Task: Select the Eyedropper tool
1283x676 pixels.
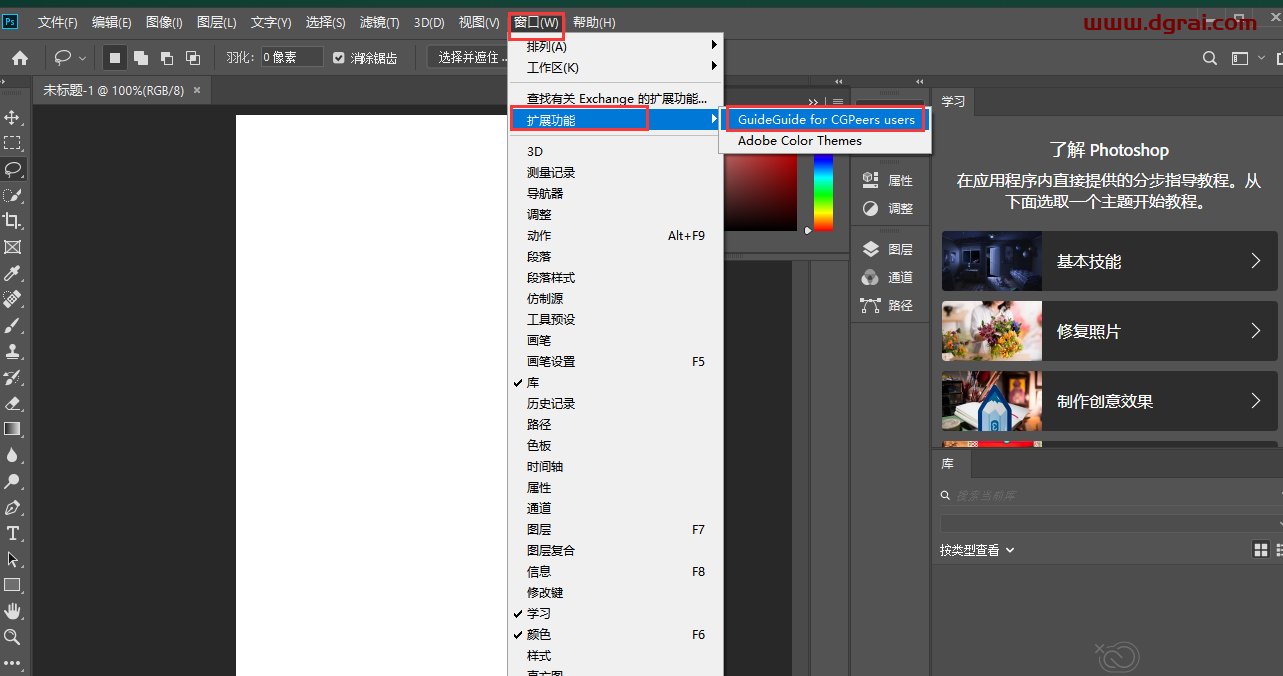Action: pos(13,273)
